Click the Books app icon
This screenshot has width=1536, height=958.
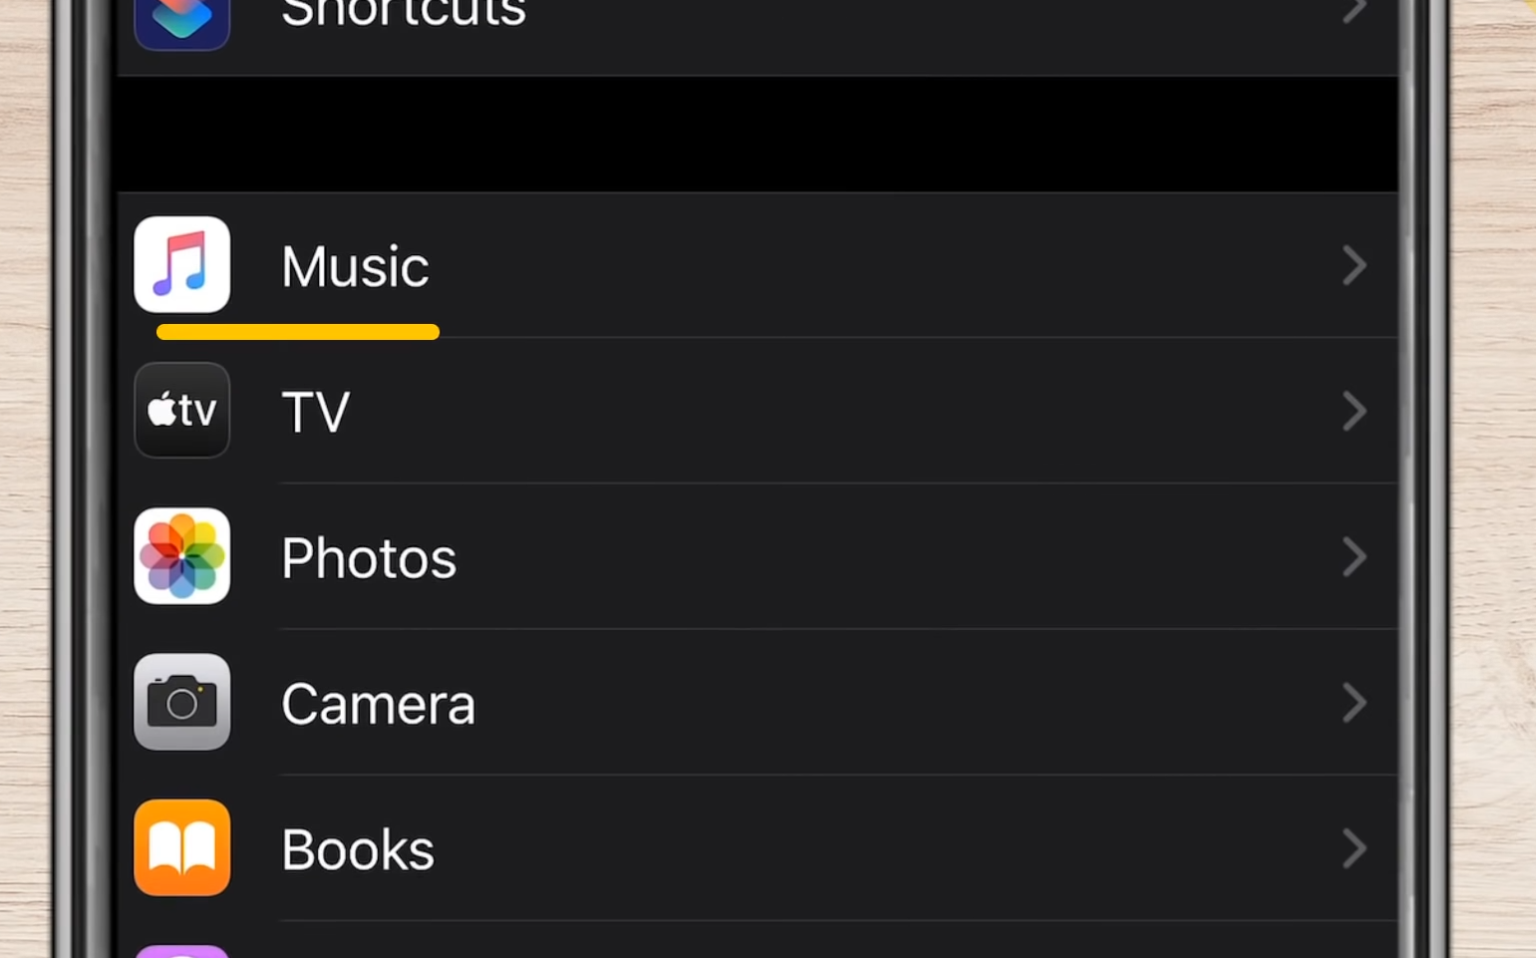coord(182,848)
